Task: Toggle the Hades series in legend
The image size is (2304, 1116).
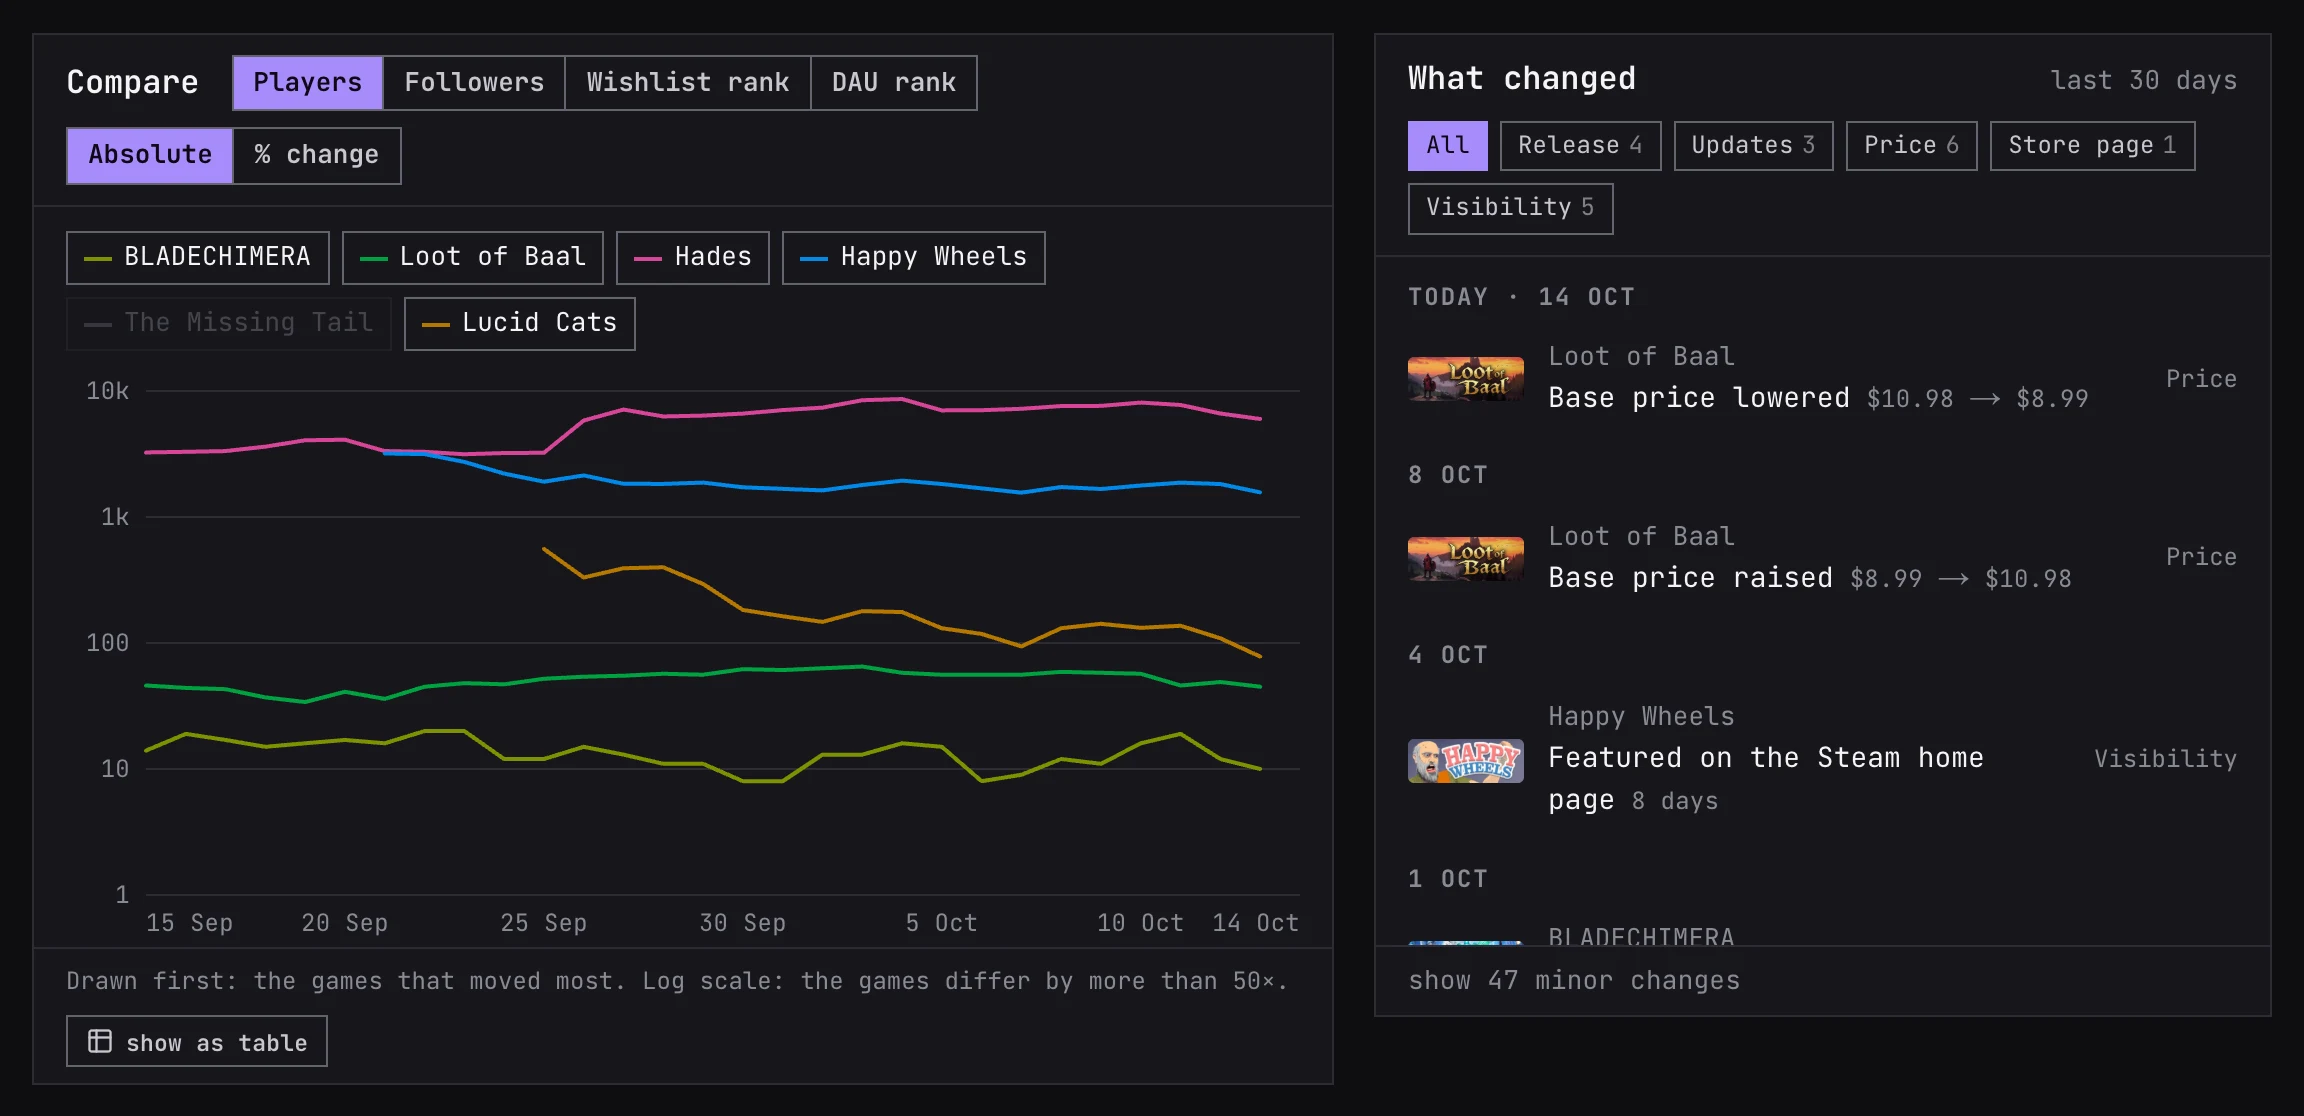Action: click(x=693, y=258)
